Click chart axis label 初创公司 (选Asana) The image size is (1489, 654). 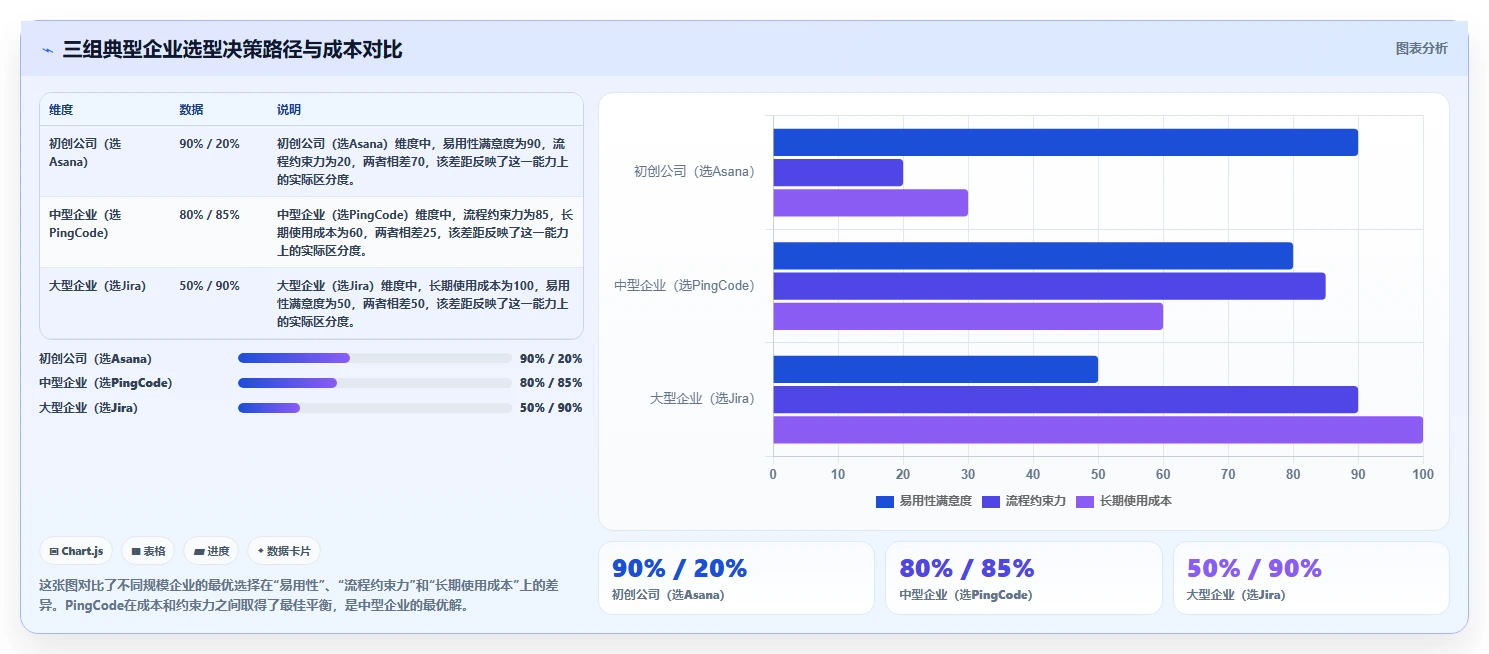tap(694, 172)
